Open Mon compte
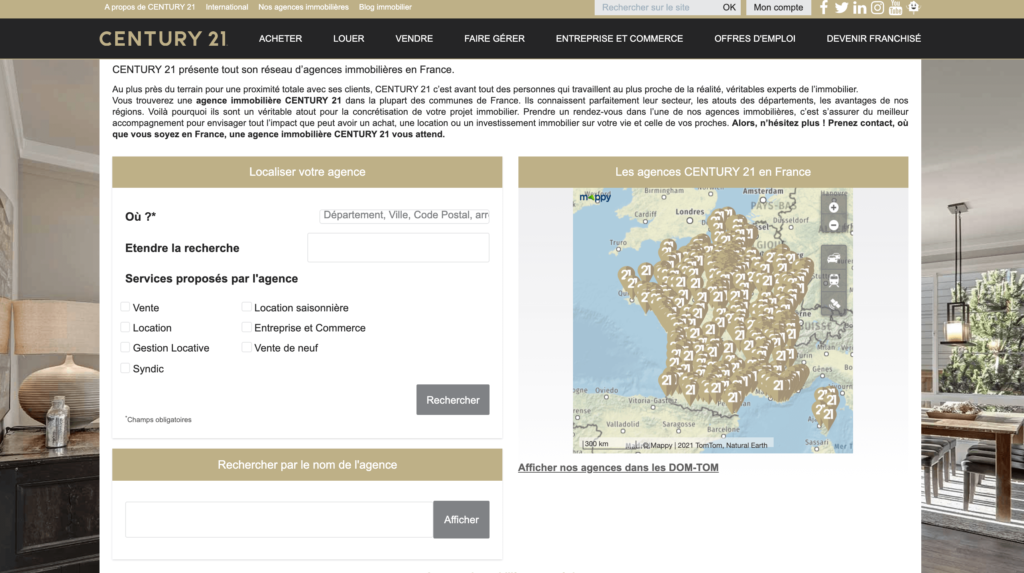Viewport: 1024px width, 573px height. [x=778, y=7]
